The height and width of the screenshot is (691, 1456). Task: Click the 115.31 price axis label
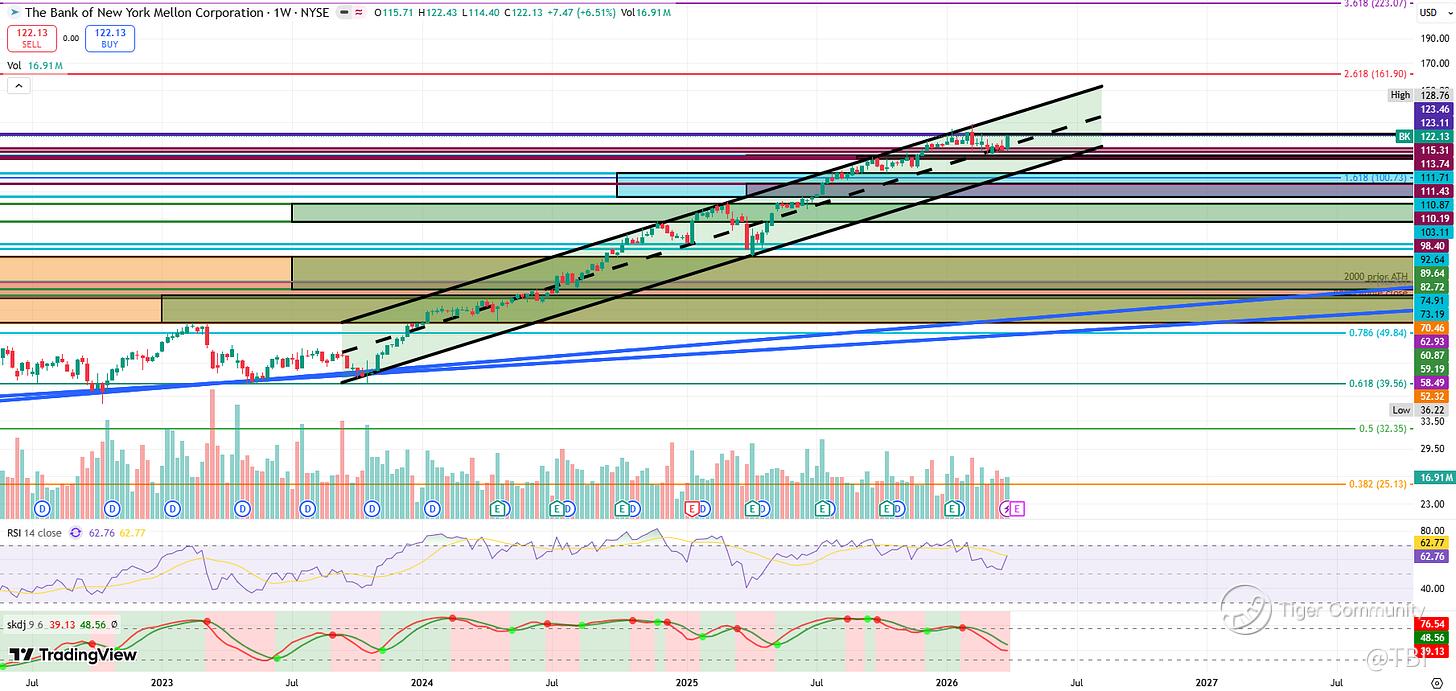[1434, 150]
